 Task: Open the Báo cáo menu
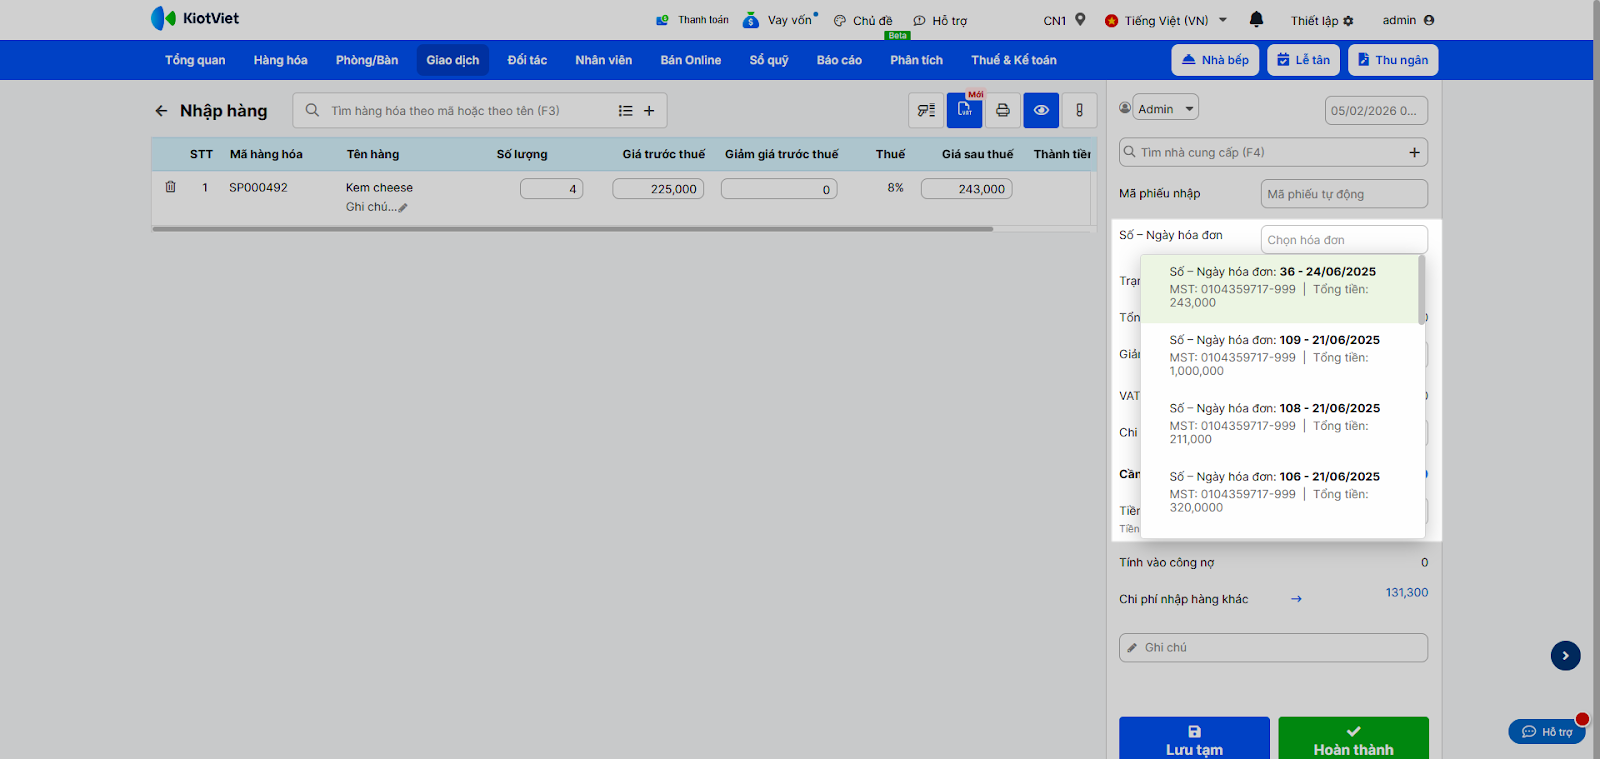coord(839,60)
